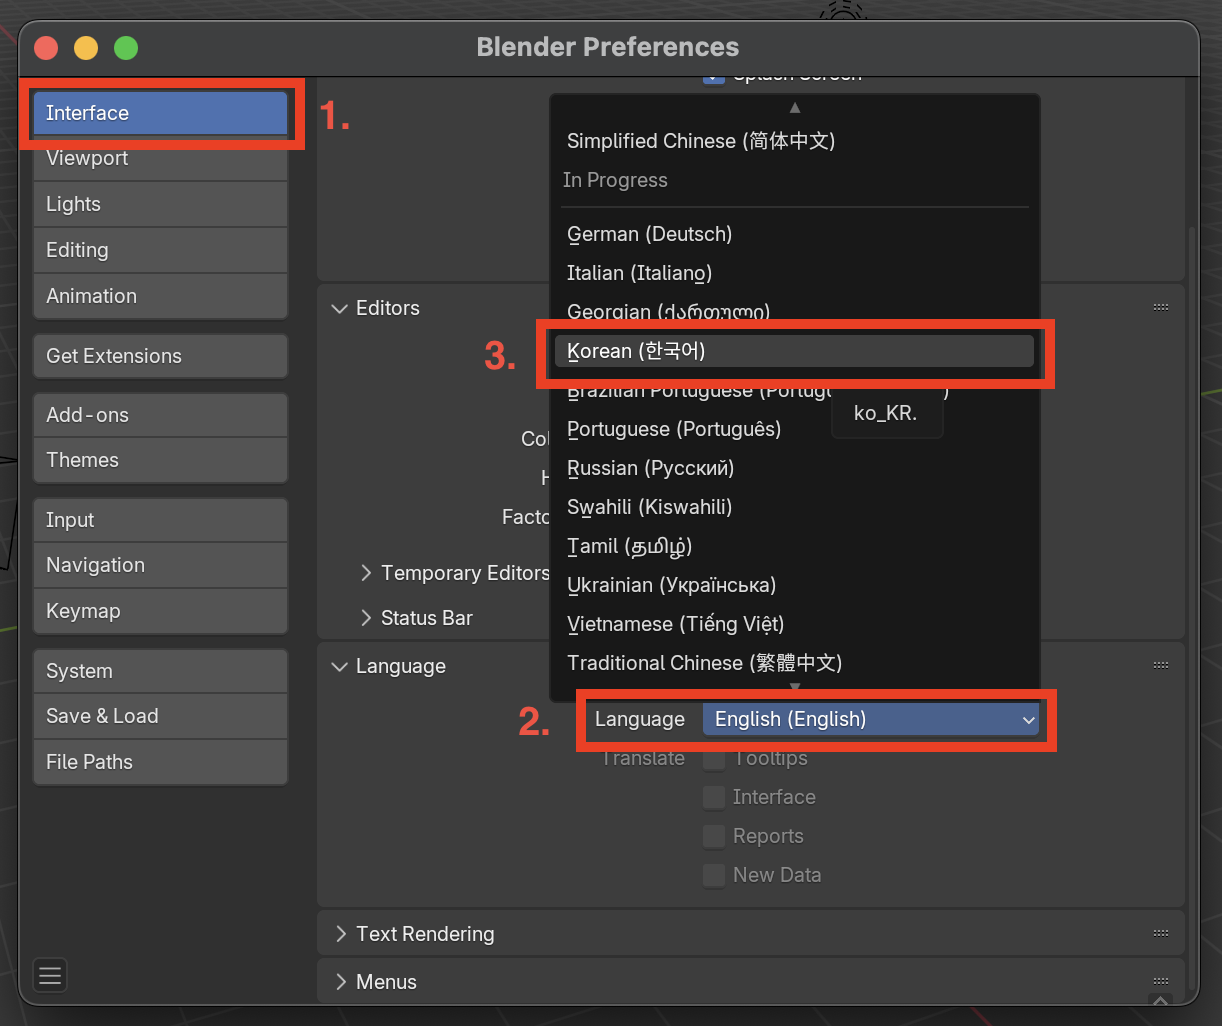Open the Interface preferences tab

[x=160, y=113]
